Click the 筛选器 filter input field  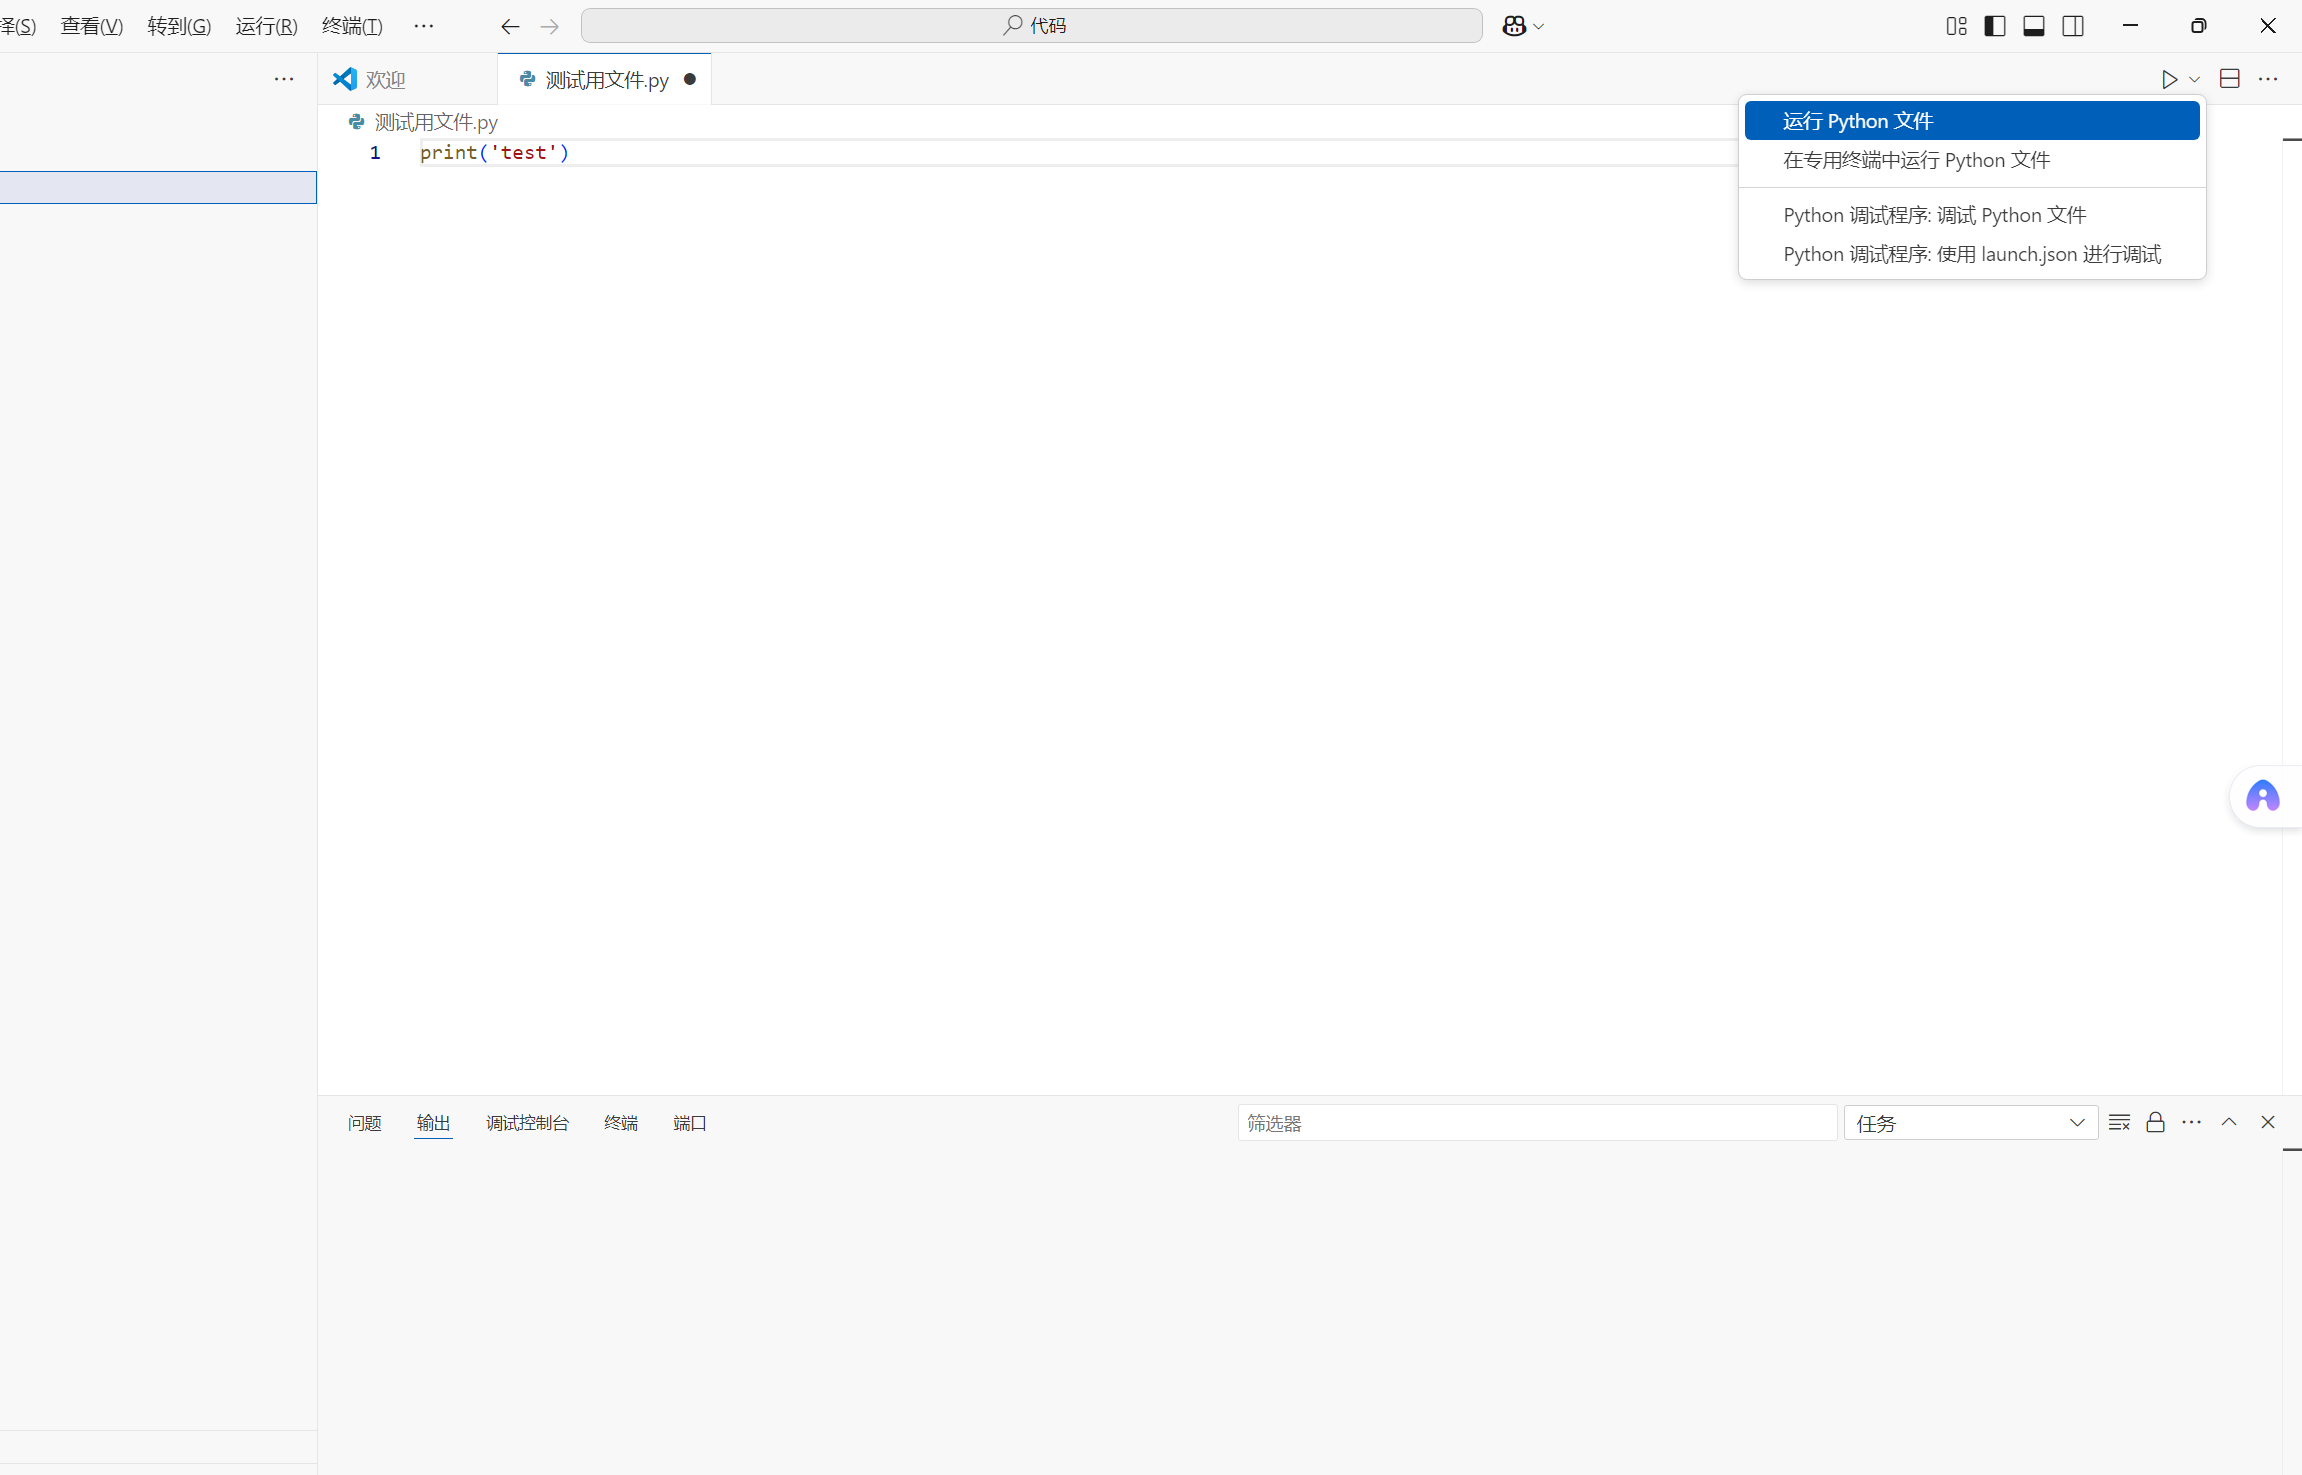pyautogui.click(x=1536, y=1123)
